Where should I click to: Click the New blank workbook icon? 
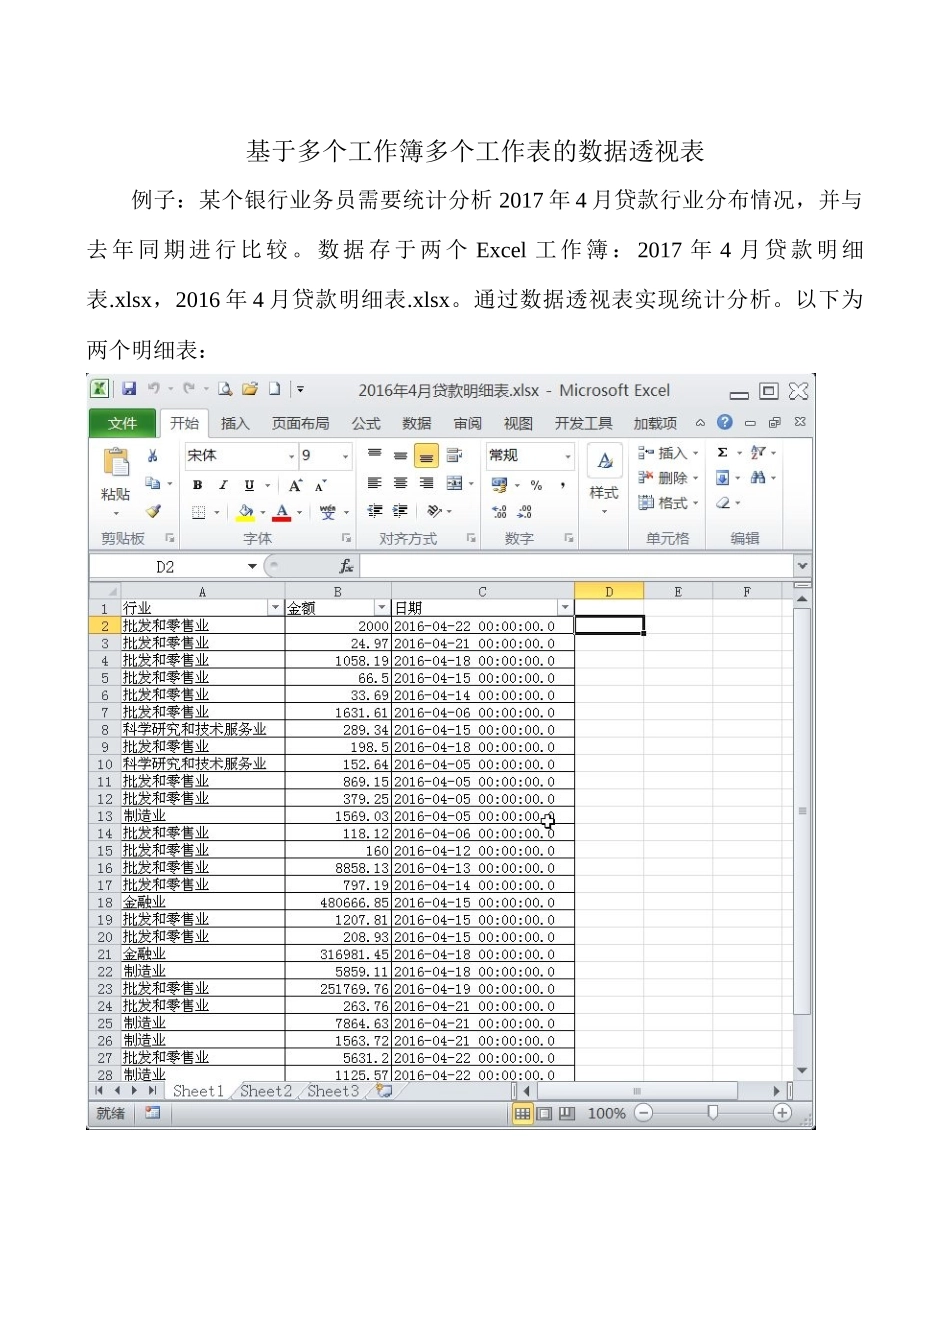click(274, 389)
